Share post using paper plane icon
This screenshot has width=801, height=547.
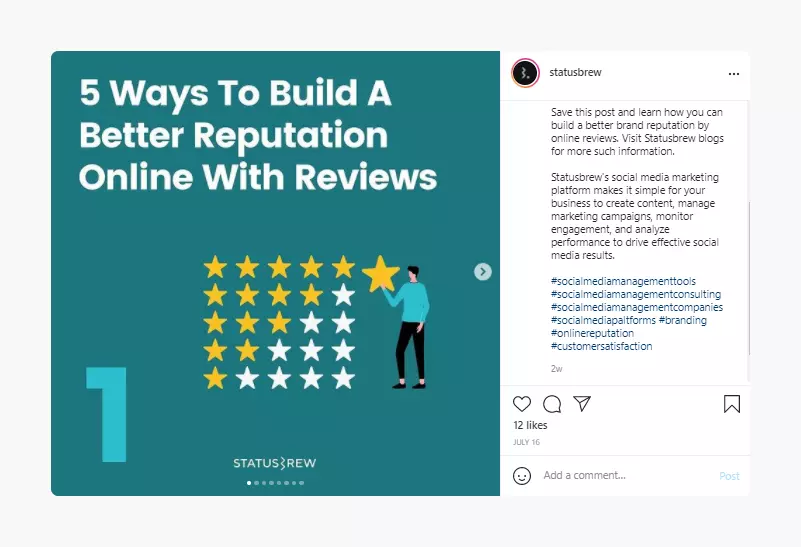pos(582,403)
